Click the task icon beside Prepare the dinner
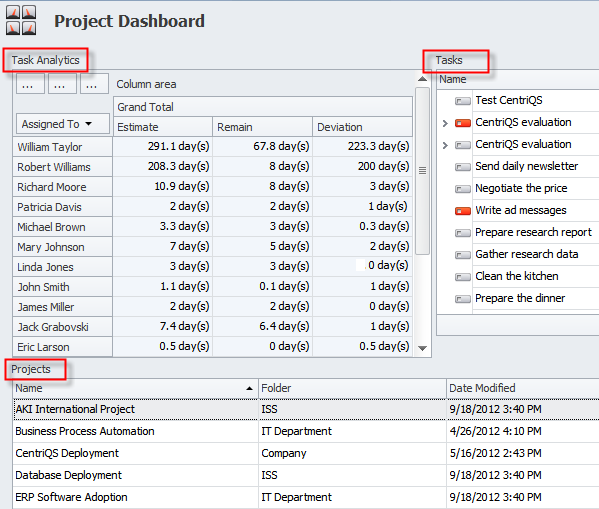Screen dimensions: 599x509 tap(463, 299)
